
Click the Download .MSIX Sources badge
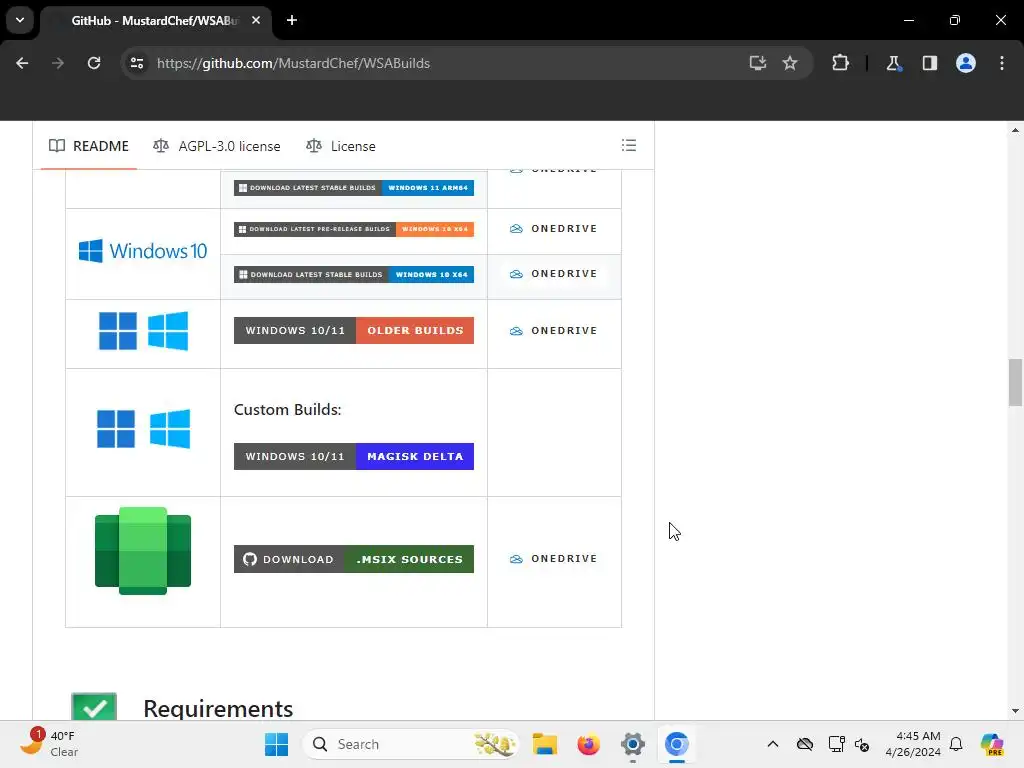click(x=354, y=559)
